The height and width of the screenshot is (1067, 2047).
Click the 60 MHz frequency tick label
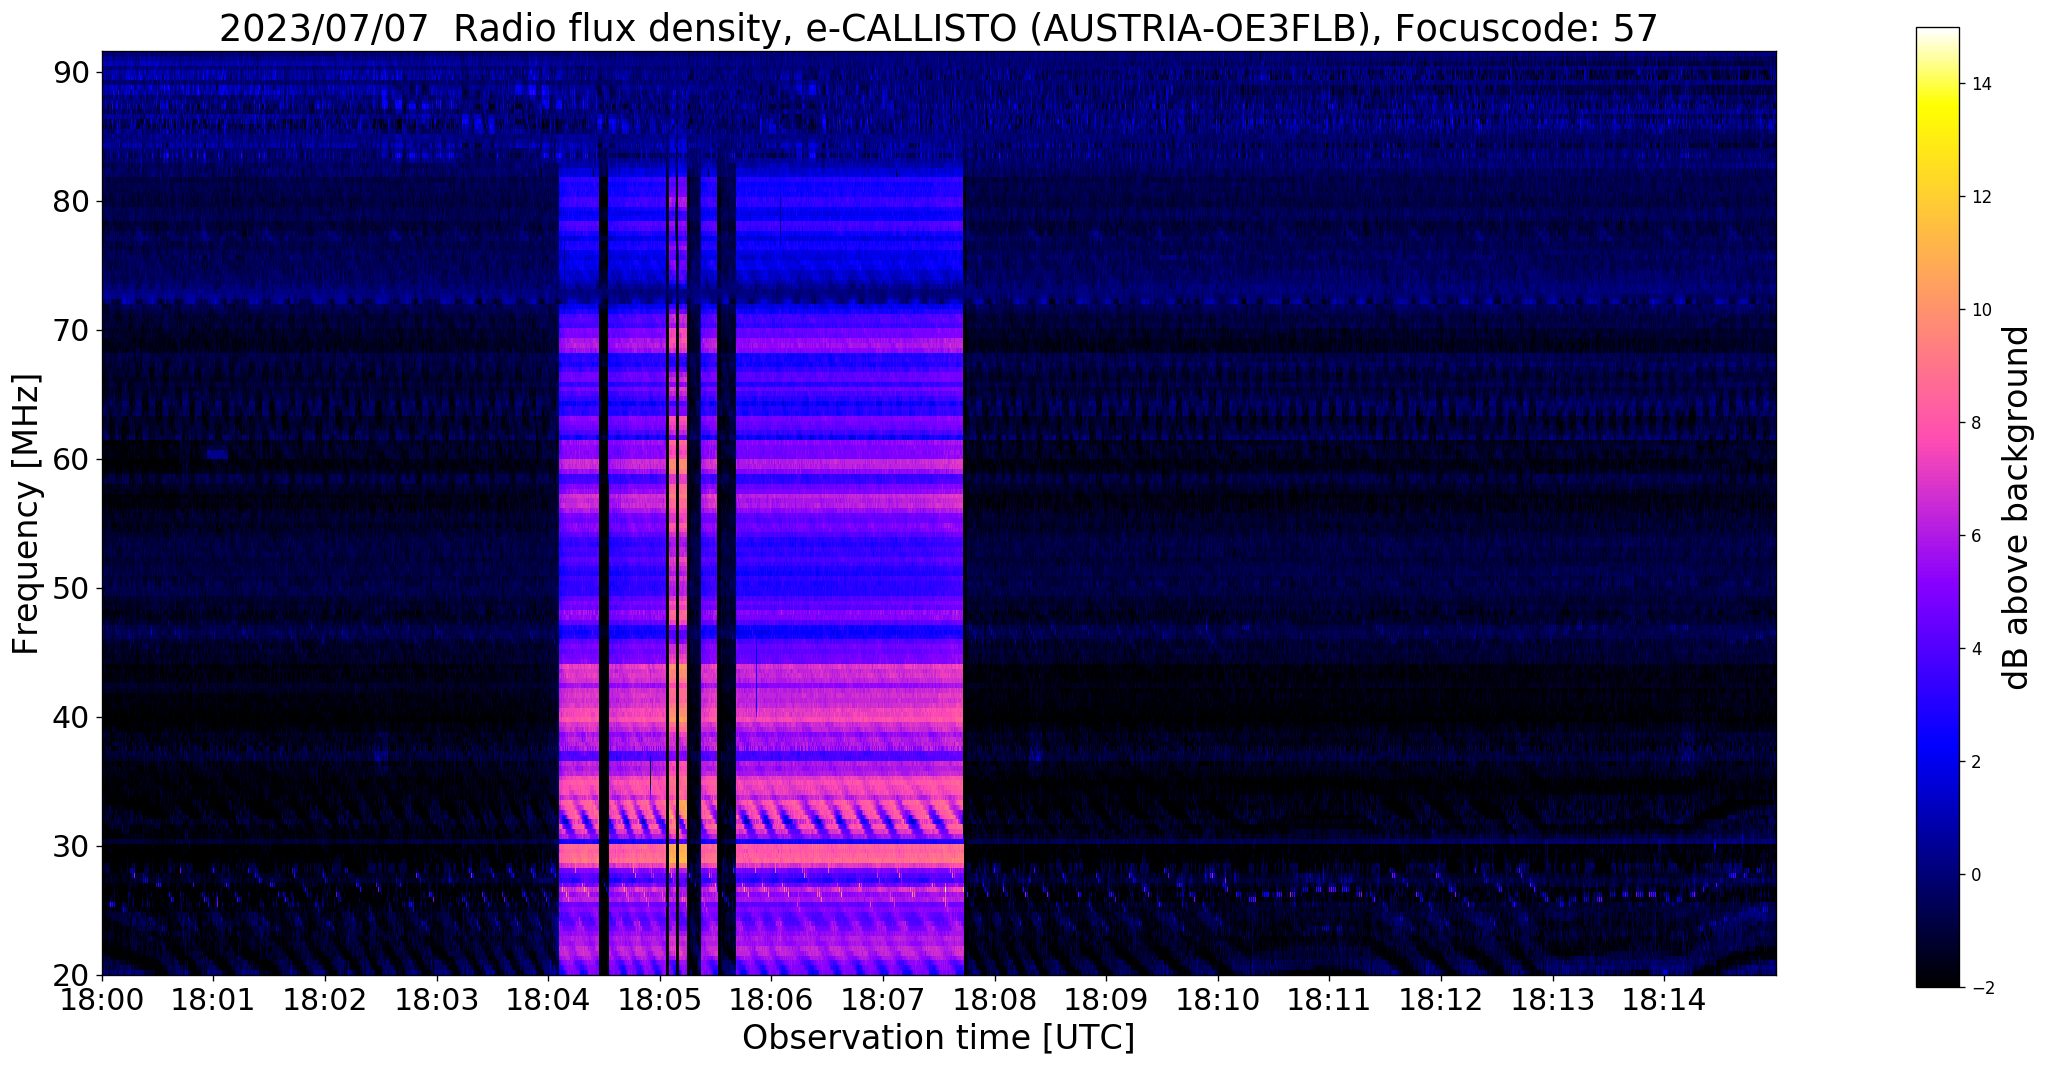(x=71, y=459)
